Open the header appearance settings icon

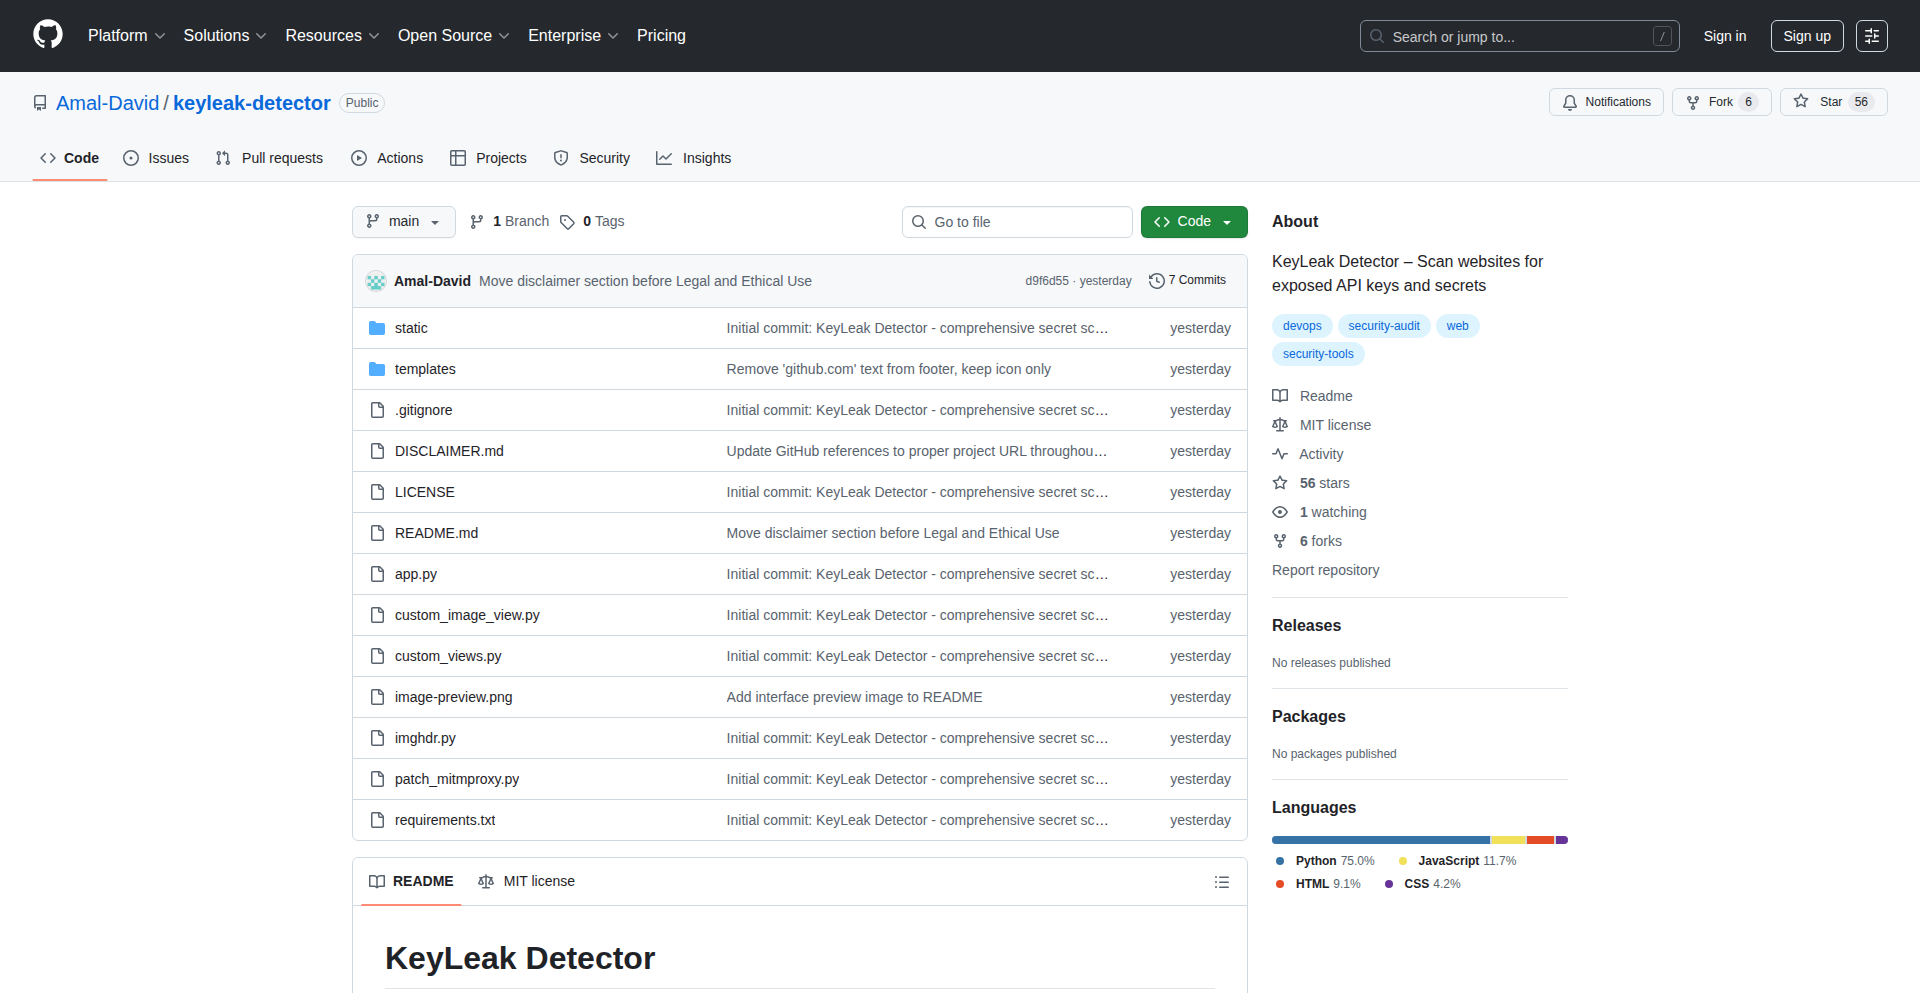pos(1871,36)
